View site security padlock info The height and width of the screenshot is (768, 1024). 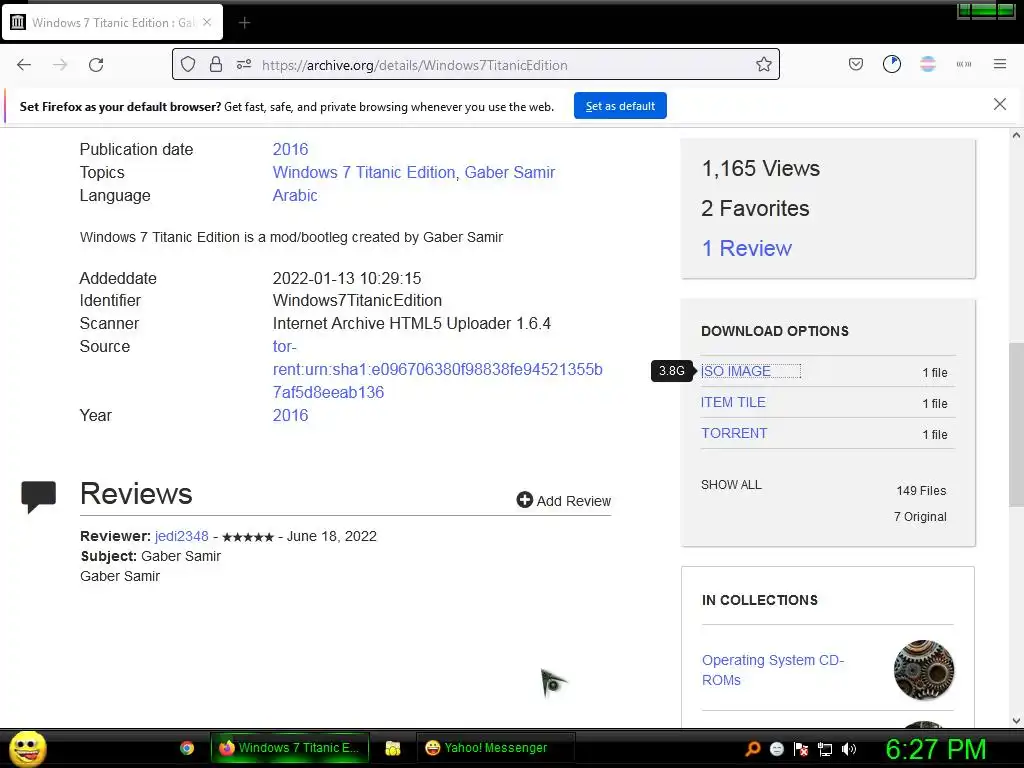[216, 65]
